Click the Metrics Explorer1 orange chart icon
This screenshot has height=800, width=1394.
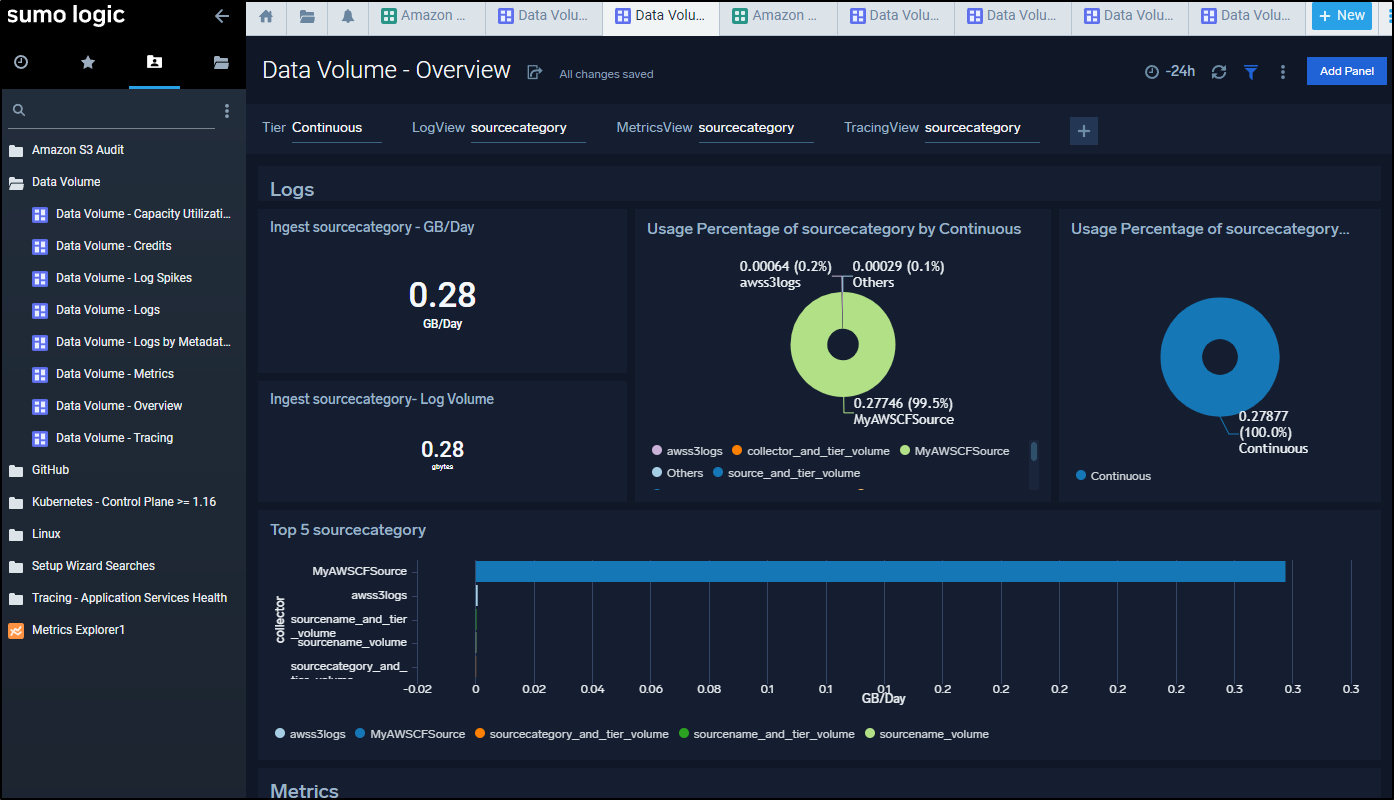click(x=16, y=630)
